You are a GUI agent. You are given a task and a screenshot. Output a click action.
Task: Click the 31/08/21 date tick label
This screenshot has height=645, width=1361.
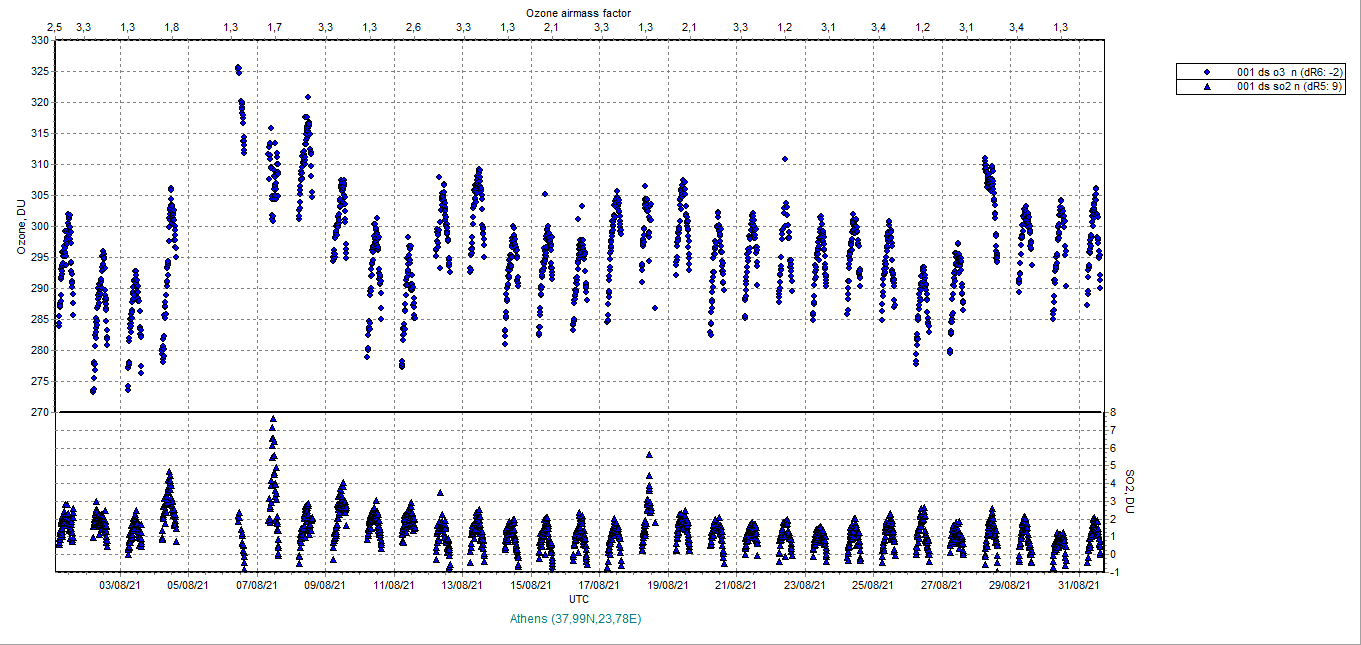(1081, 586)
